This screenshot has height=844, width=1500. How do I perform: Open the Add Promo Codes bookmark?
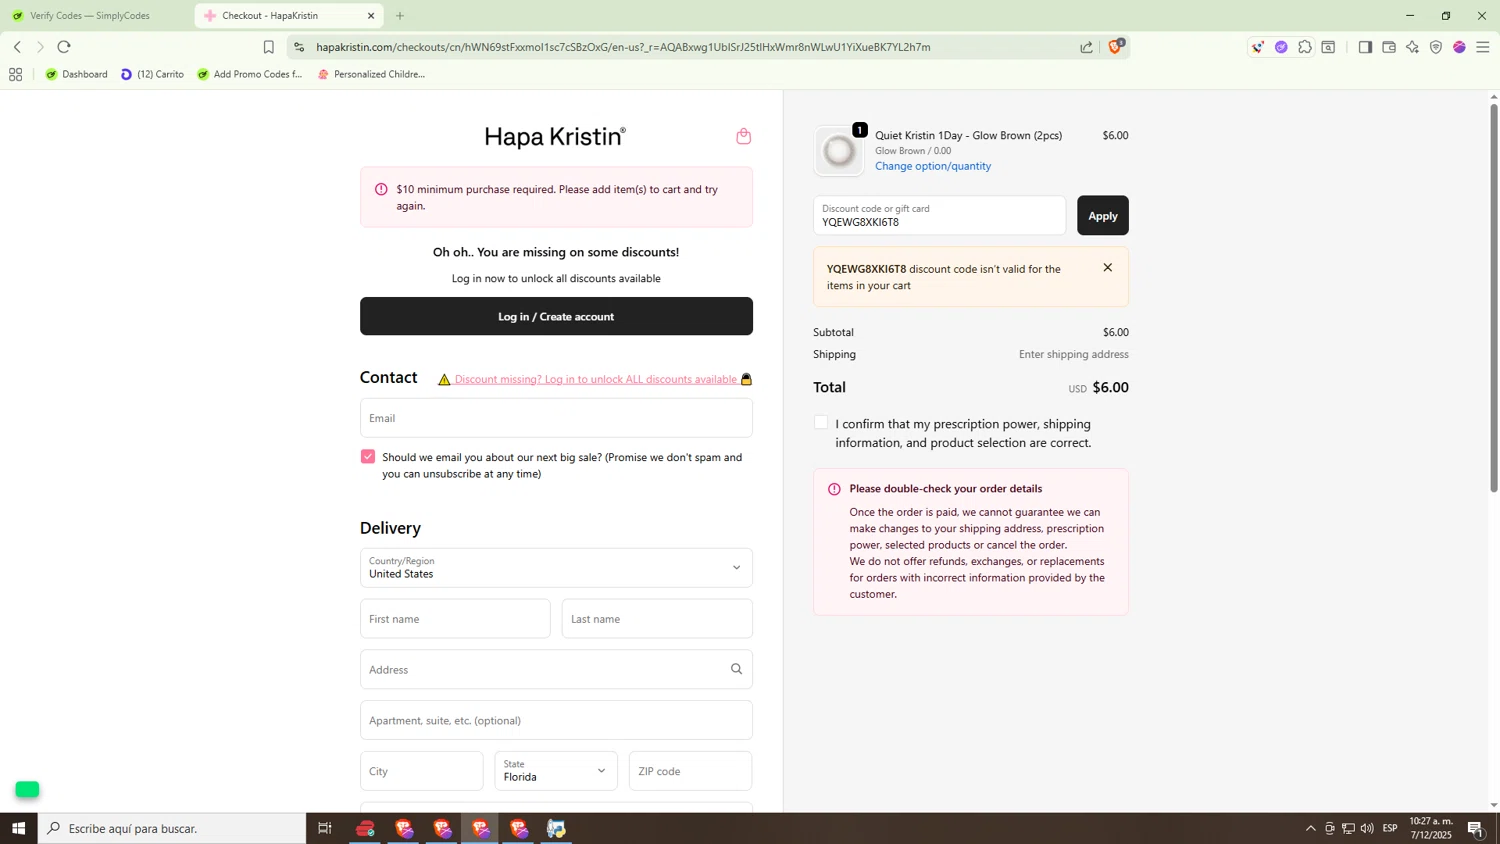click(x=250, y=74)
